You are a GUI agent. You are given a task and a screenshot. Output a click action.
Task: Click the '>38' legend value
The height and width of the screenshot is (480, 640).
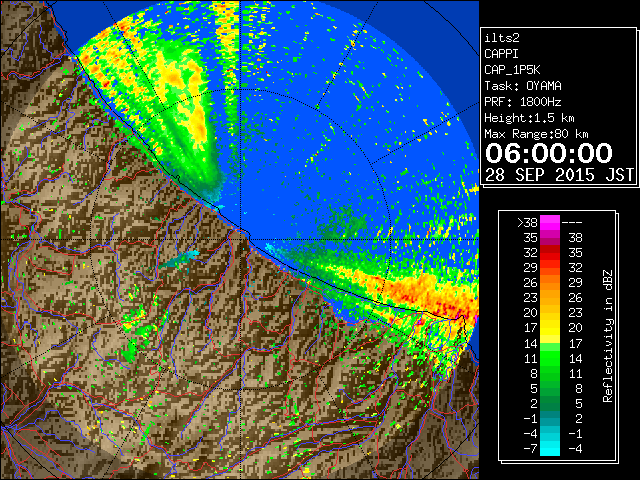(527, 223)
